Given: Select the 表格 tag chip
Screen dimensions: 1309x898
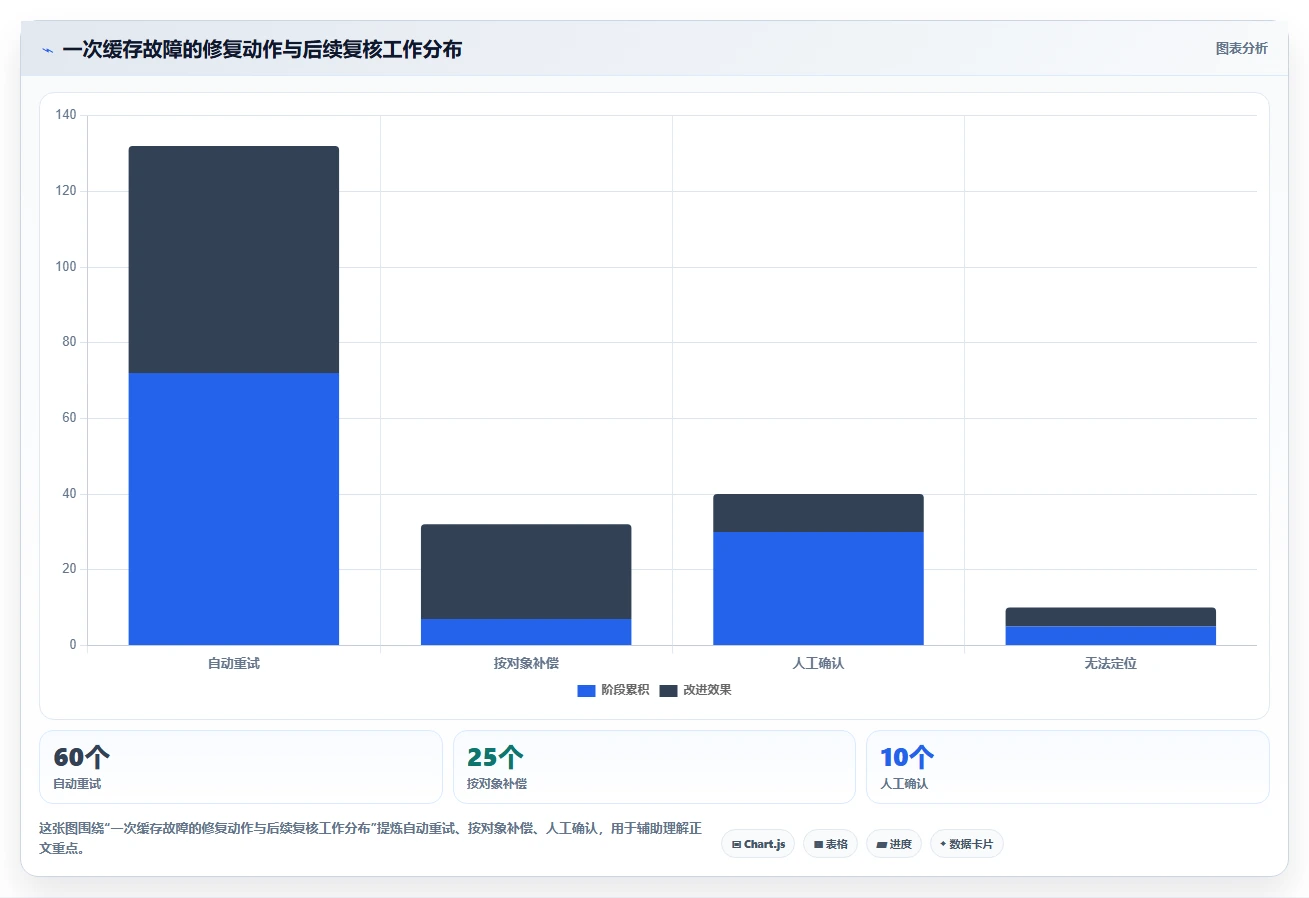Looking at the screenshot, I should [x=830, y=844].
